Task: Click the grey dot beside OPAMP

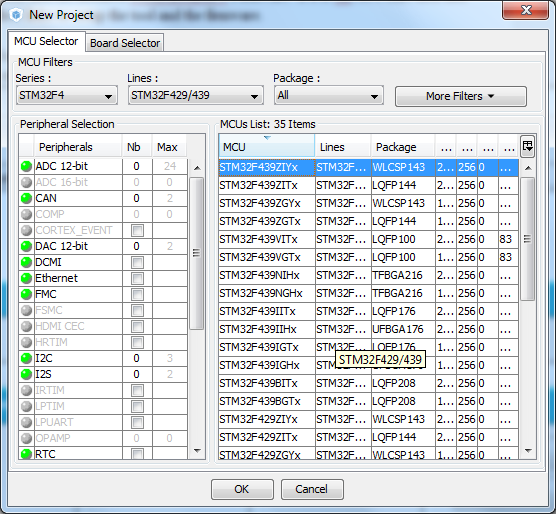Action: tap(26, 438)
